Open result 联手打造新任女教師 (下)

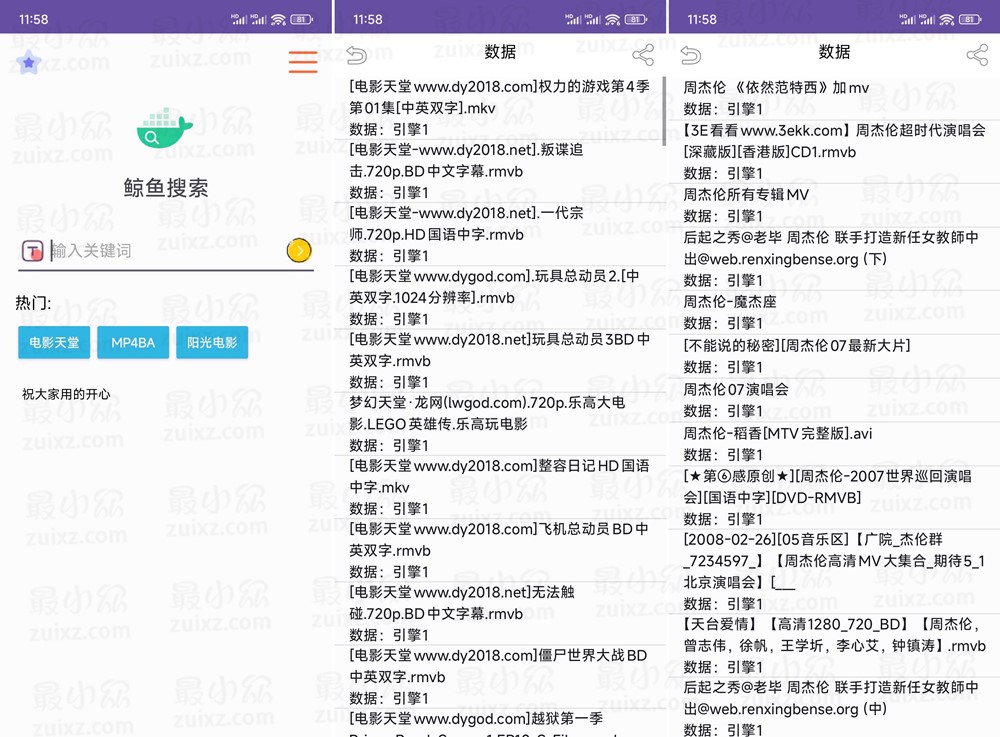coord(834,259)
